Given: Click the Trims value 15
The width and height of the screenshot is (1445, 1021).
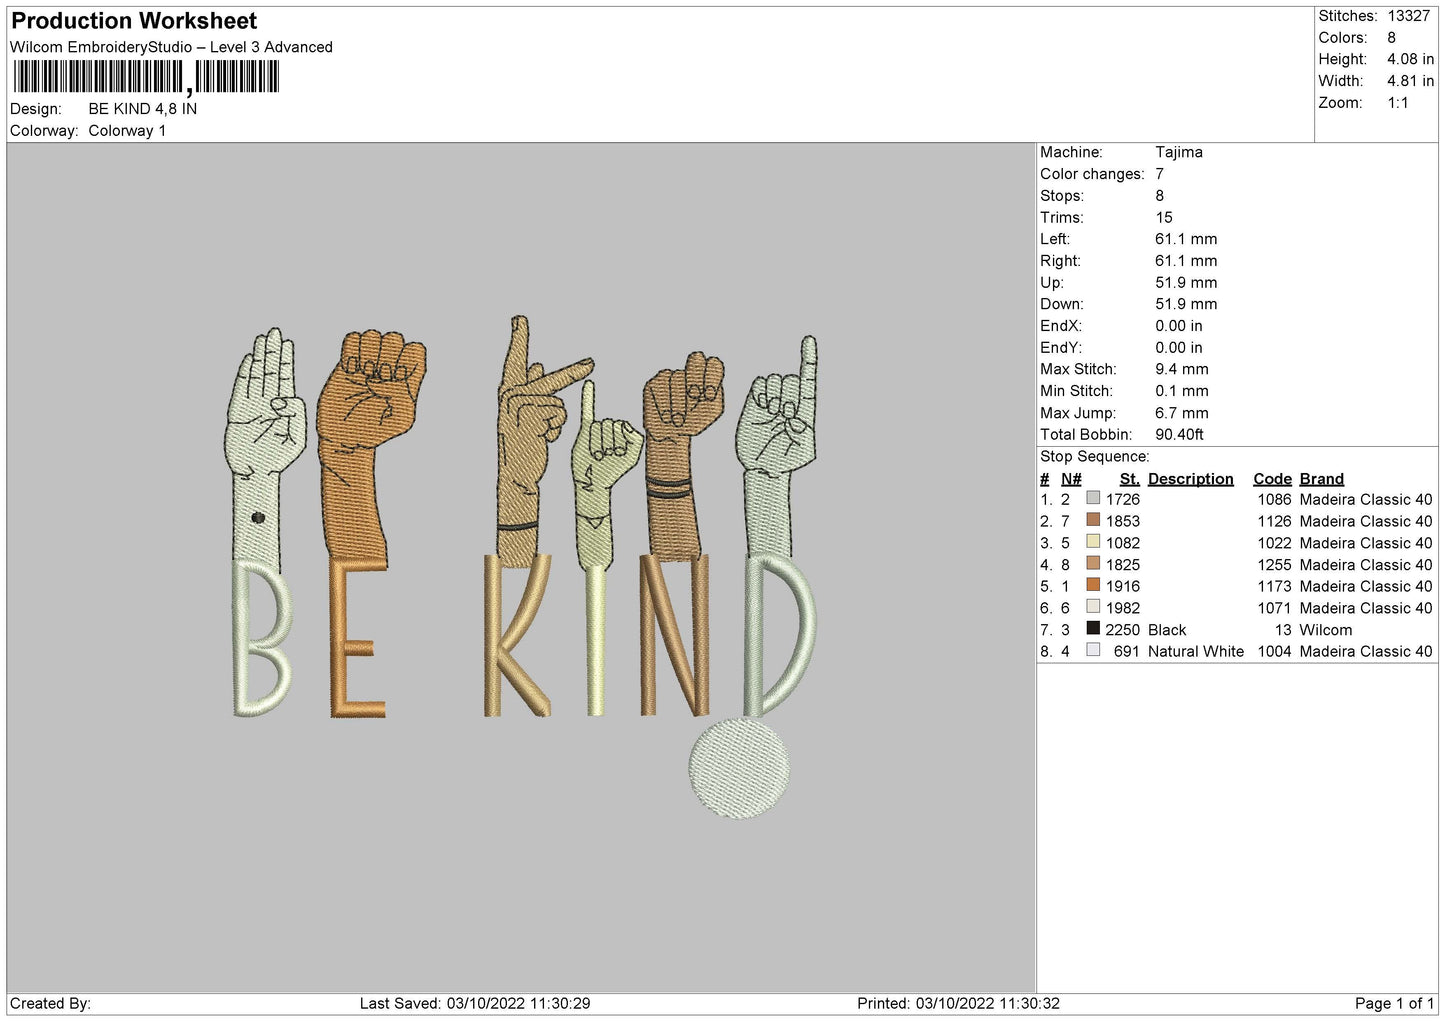Looking at the screenshot, I should pyautogui.click(x=1163, y=218).
